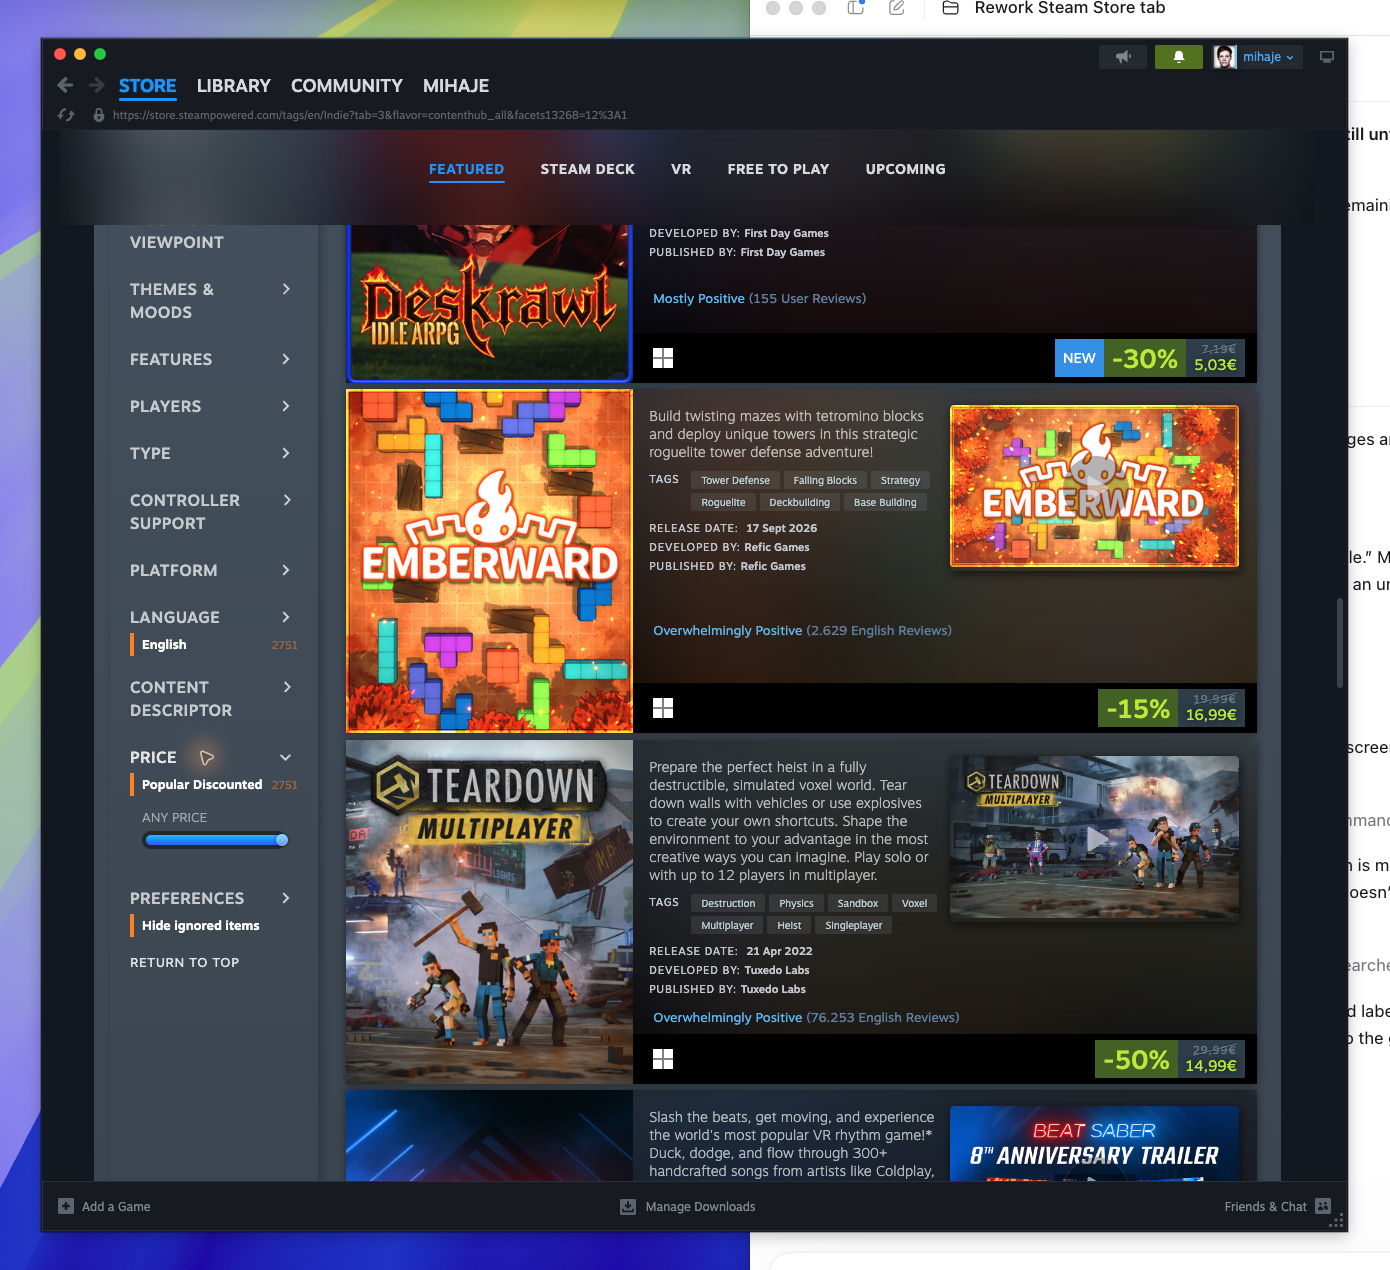This screenshot has height=1270, width=1390.
Task: Click the page reload icon
Action: (x=66, y=115)
